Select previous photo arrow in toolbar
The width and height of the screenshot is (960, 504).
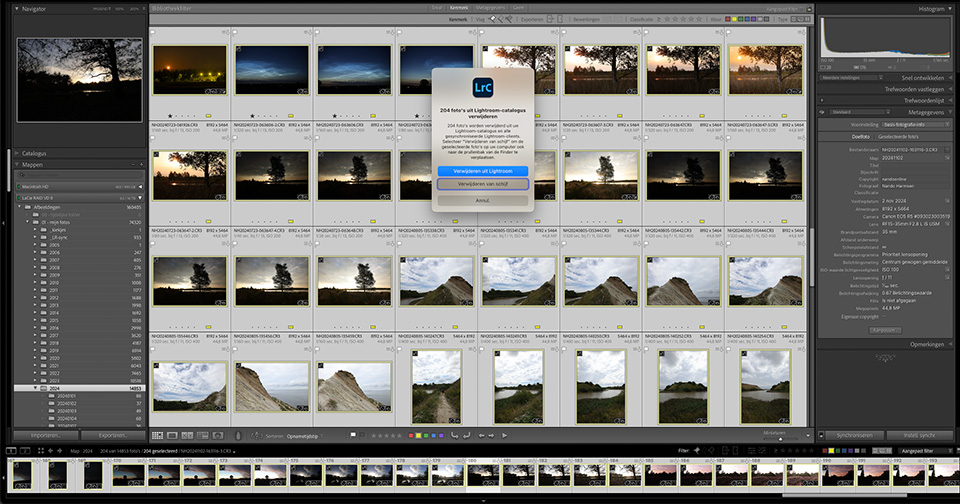pyautogui.click(x=481, y=435)
